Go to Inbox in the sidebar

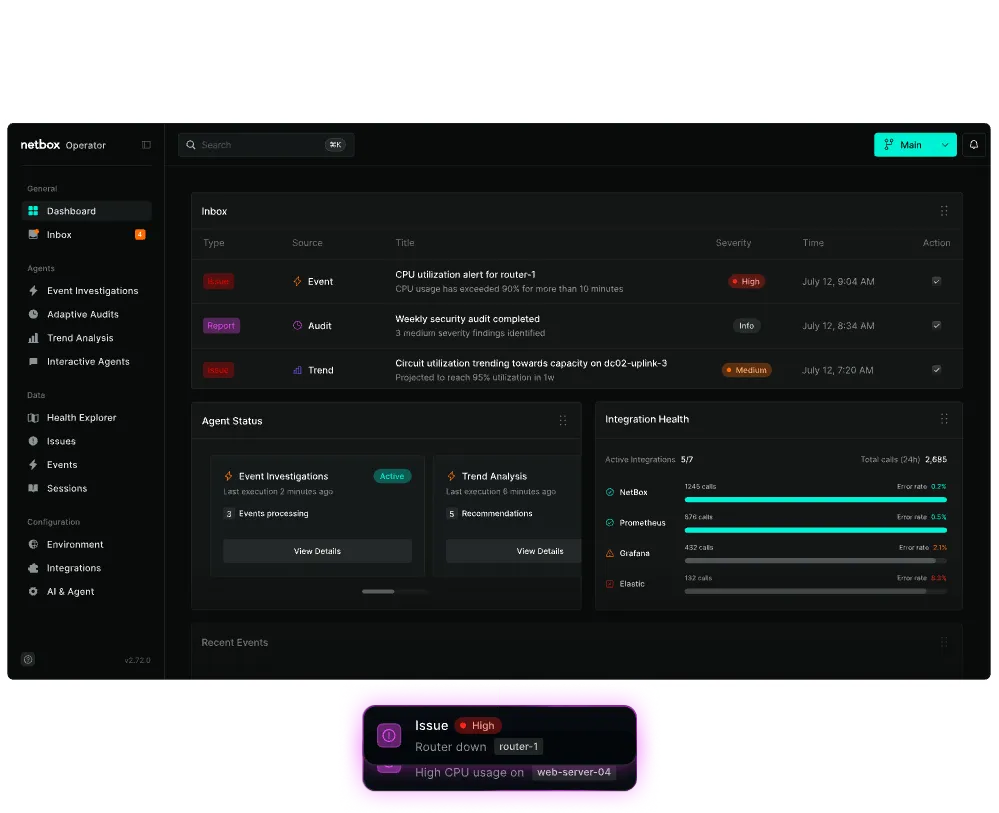click(x=87, y=234)
